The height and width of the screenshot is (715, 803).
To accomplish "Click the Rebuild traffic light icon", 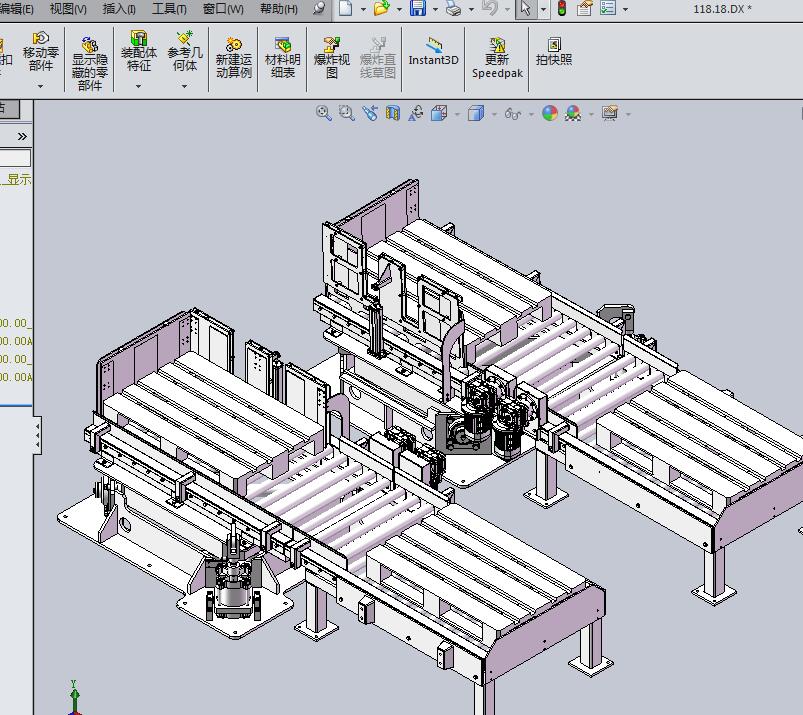I will (562, 8).
